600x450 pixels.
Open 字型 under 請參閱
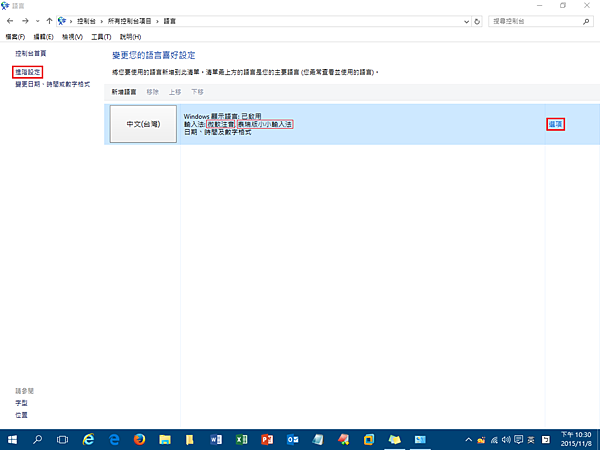21,403
